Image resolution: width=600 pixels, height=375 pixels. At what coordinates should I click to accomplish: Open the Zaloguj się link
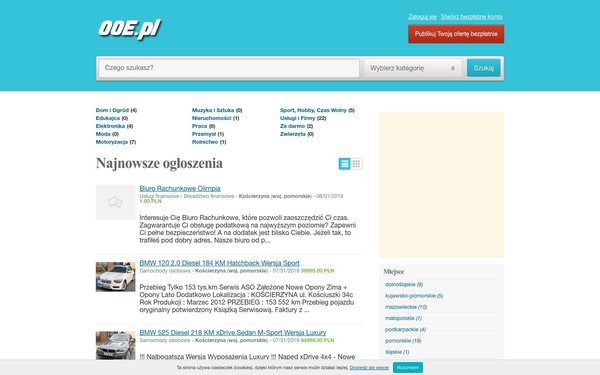[x=422, y=16]
